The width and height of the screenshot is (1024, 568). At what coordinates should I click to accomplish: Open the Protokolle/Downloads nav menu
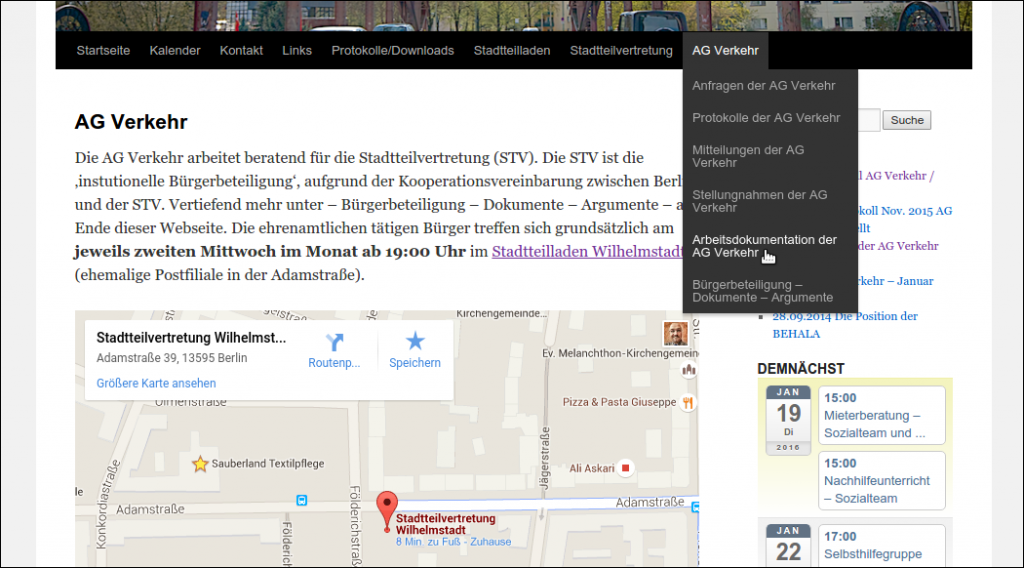[392, 50]
